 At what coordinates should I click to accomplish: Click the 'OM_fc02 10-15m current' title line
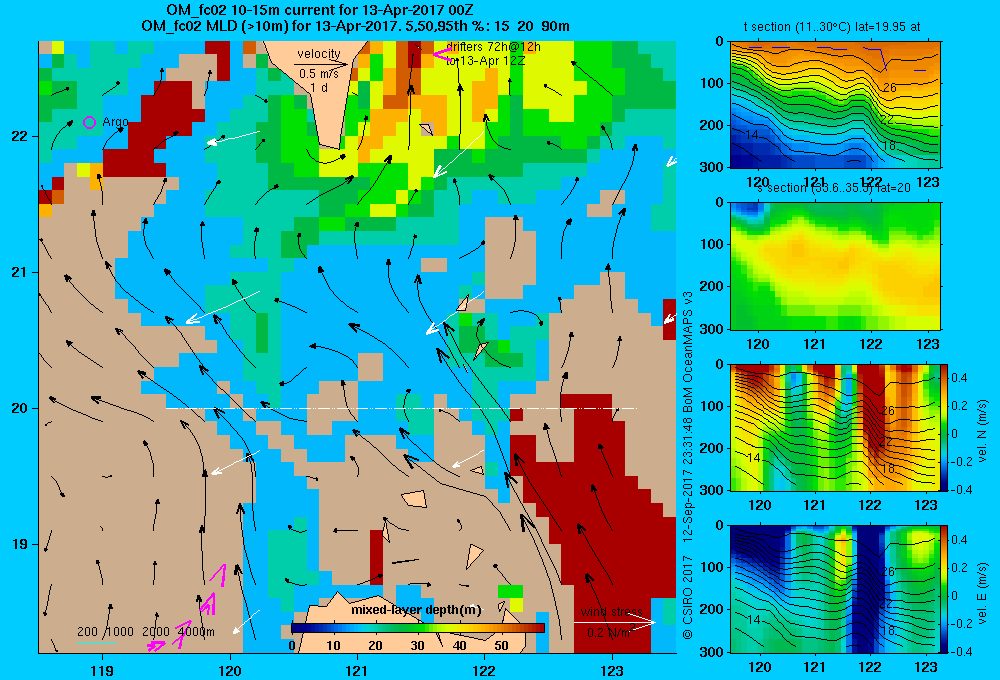(x=320, y=10)
